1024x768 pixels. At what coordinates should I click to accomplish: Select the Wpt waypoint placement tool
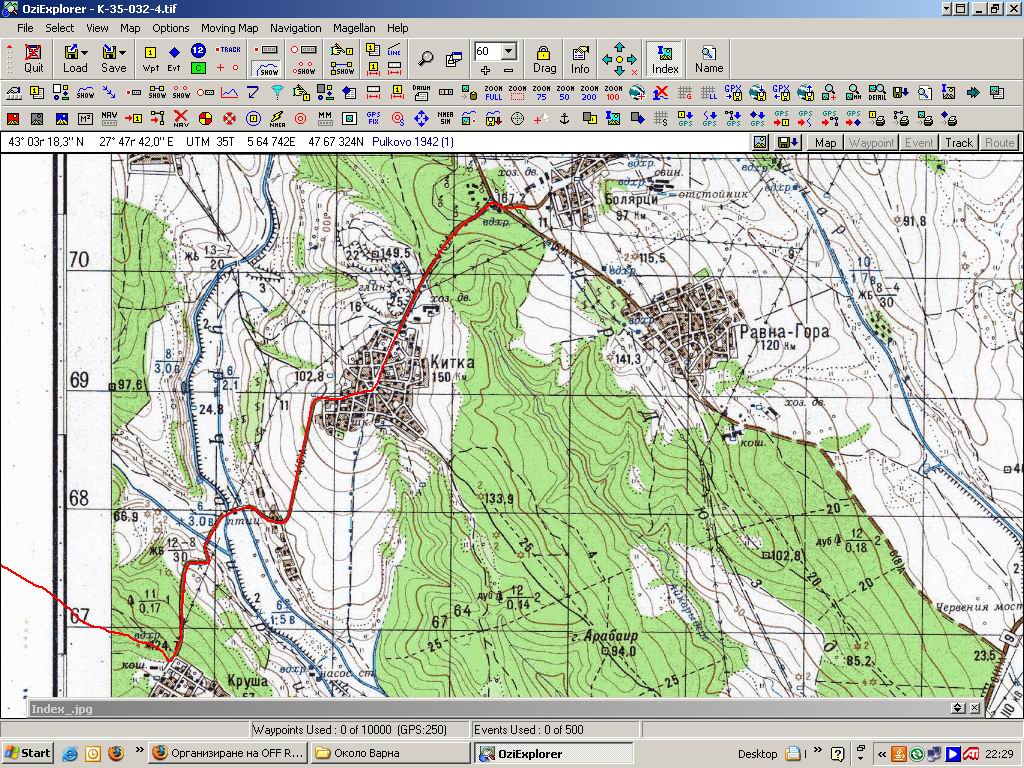(150, 58)
